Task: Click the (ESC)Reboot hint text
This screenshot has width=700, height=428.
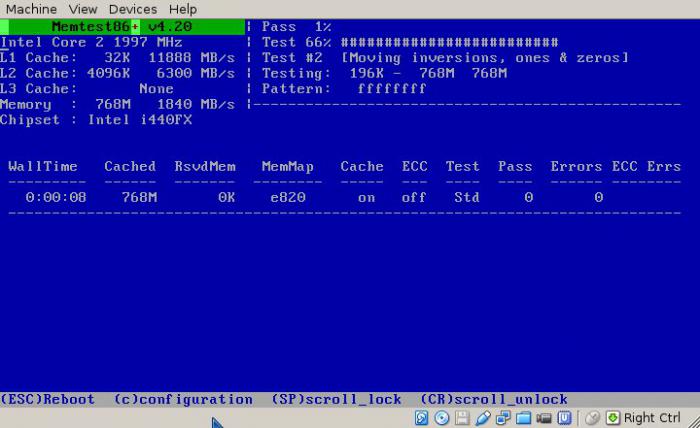Action: point(47,399)
